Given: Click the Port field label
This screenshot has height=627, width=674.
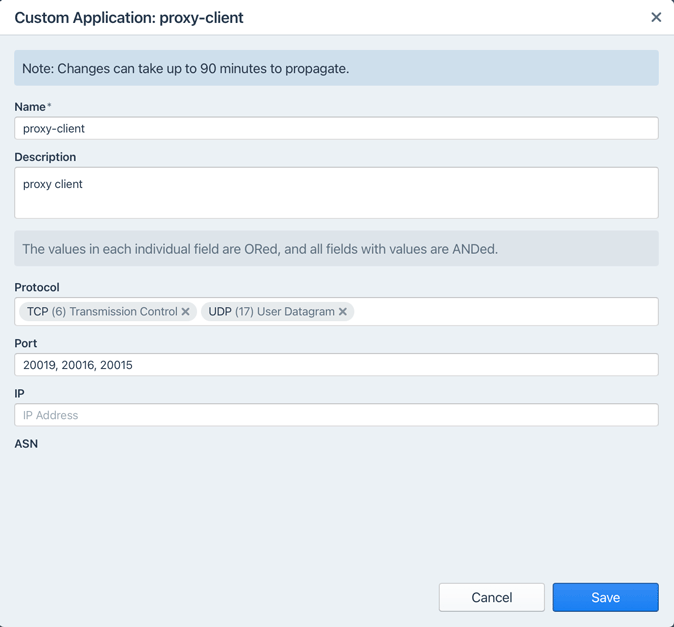Looking at the screenshot, I should pyautogui.click(x=26, y=343).
